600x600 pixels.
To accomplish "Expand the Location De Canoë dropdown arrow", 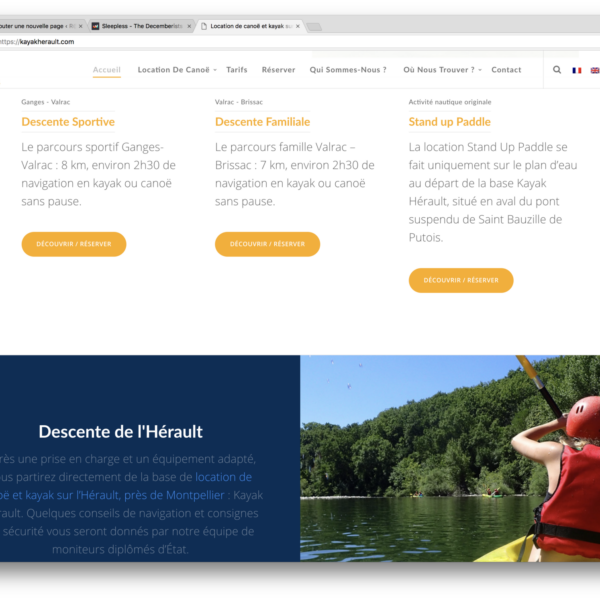I will 215,70.
